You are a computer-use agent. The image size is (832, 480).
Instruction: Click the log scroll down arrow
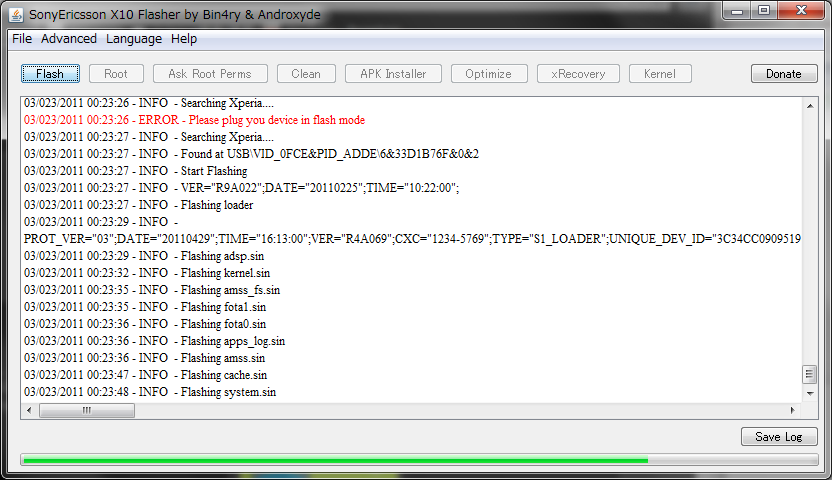point(810,394)
